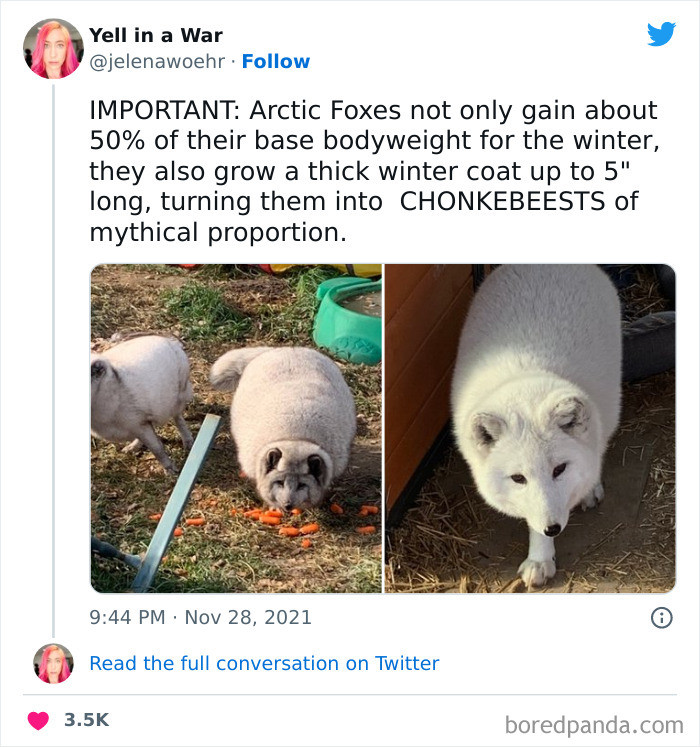Click the arctic fox's black nose in the right photo
The image size is (700, 747).
pos(551,528)
